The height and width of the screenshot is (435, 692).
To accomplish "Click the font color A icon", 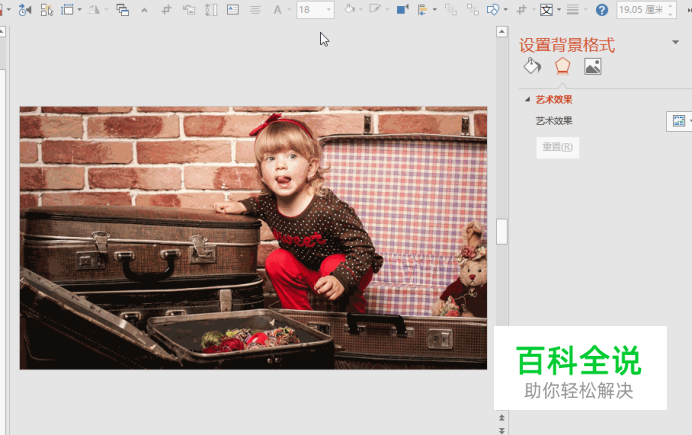I will [277, 10].
